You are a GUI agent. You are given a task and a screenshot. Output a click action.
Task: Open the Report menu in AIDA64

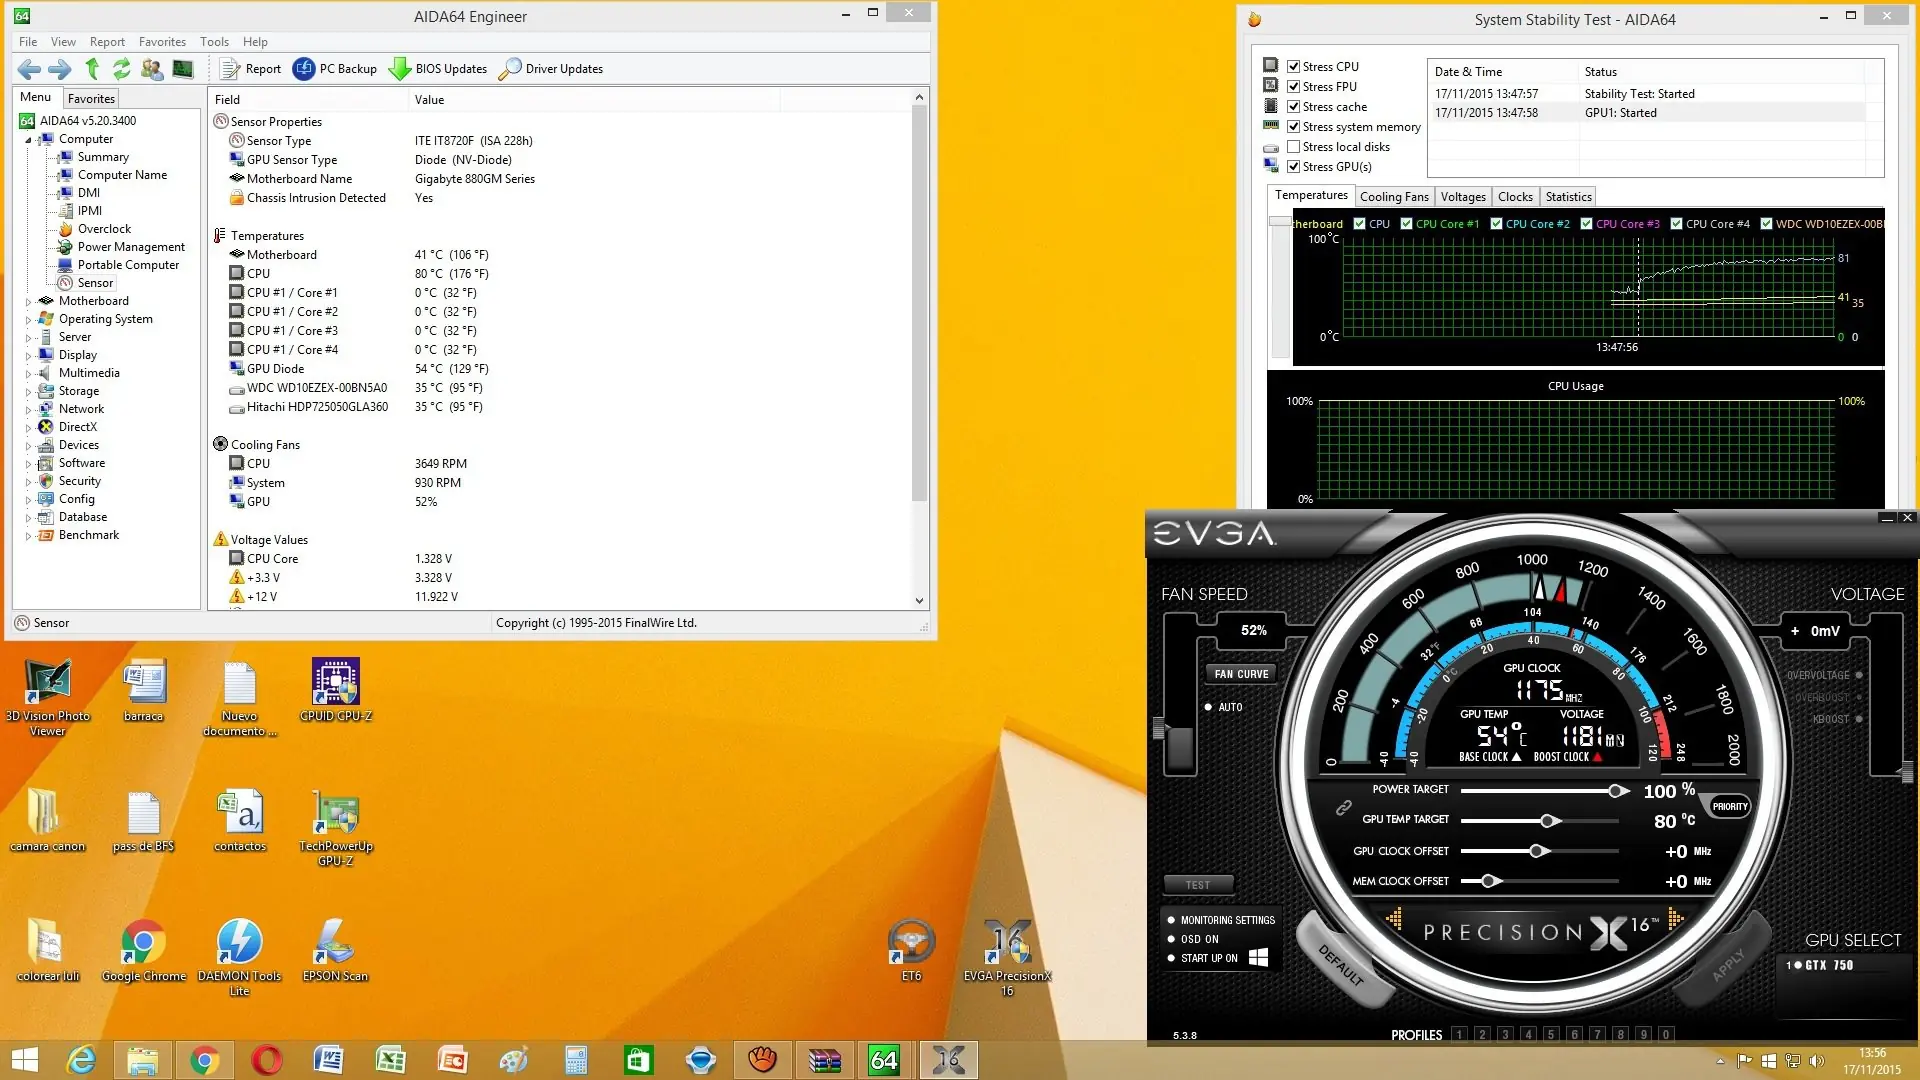pyautogui.click(x=107, y=42)
